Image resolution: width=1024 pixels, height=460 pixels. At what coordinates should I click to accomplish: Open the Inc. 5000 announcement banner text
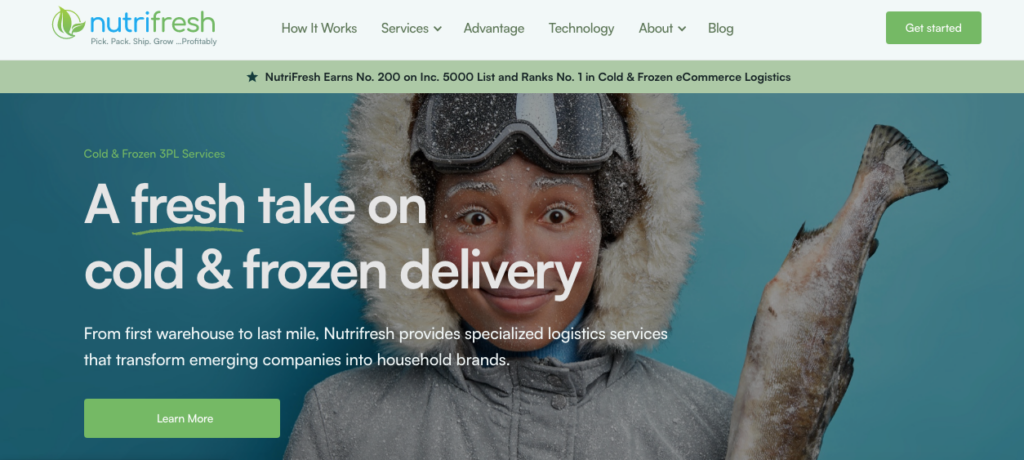pos(528,77)
